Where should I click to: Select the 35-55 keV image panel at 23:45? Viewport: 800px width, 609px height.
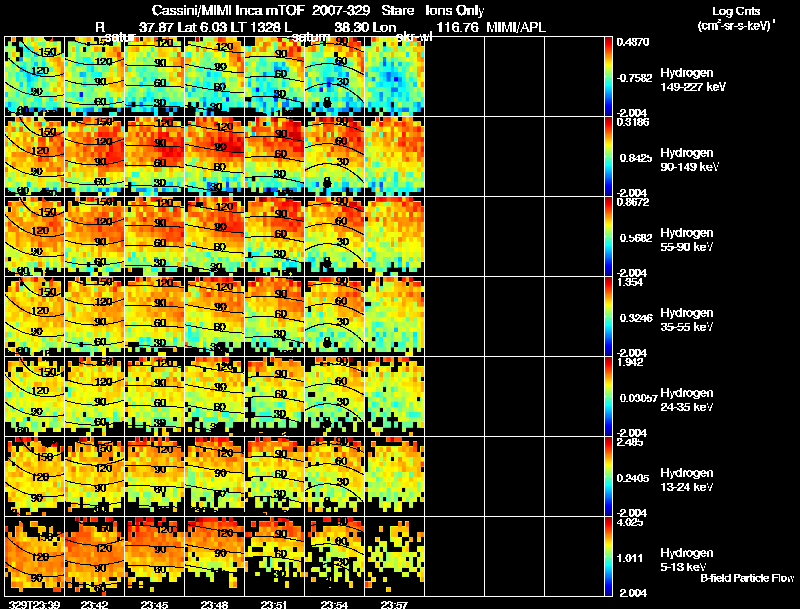click(x=155, y=317)
